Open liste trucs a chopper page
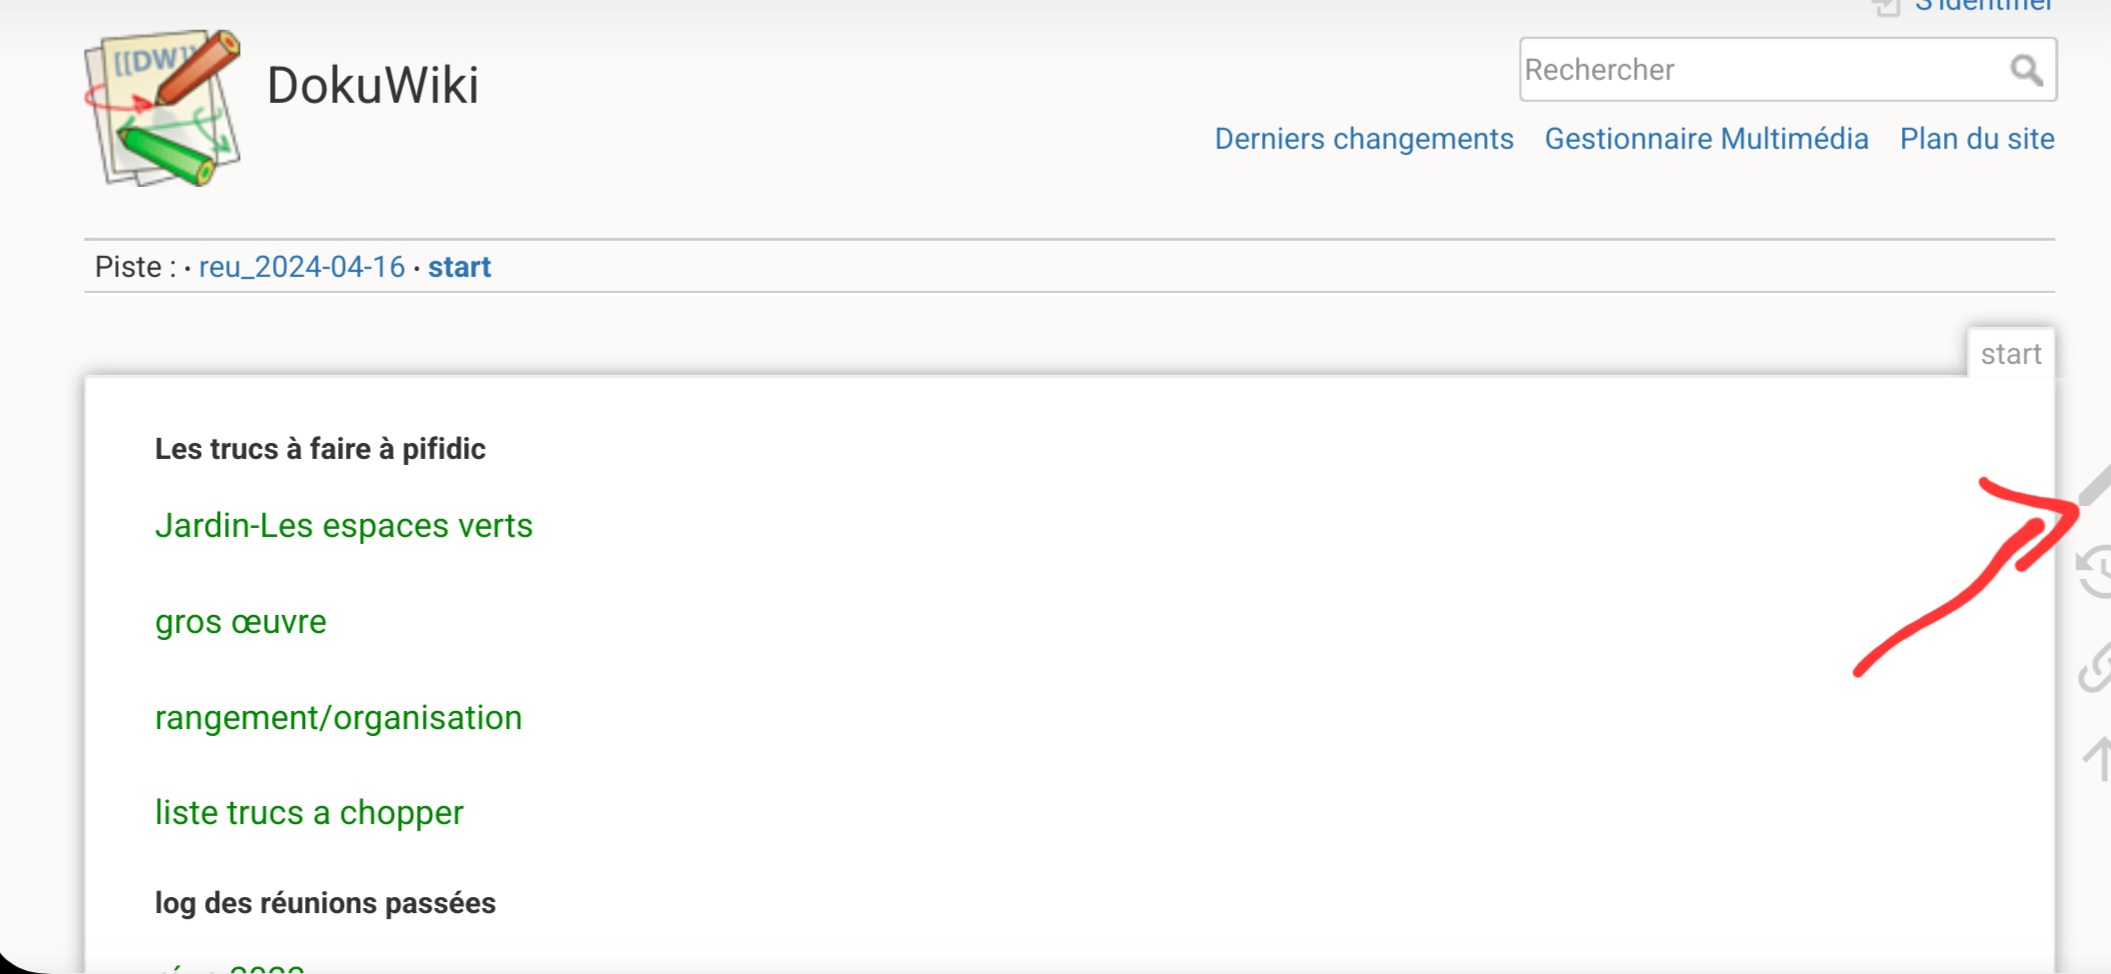The height and width of the screenshot is (974, 2111). tap(309, 813)
